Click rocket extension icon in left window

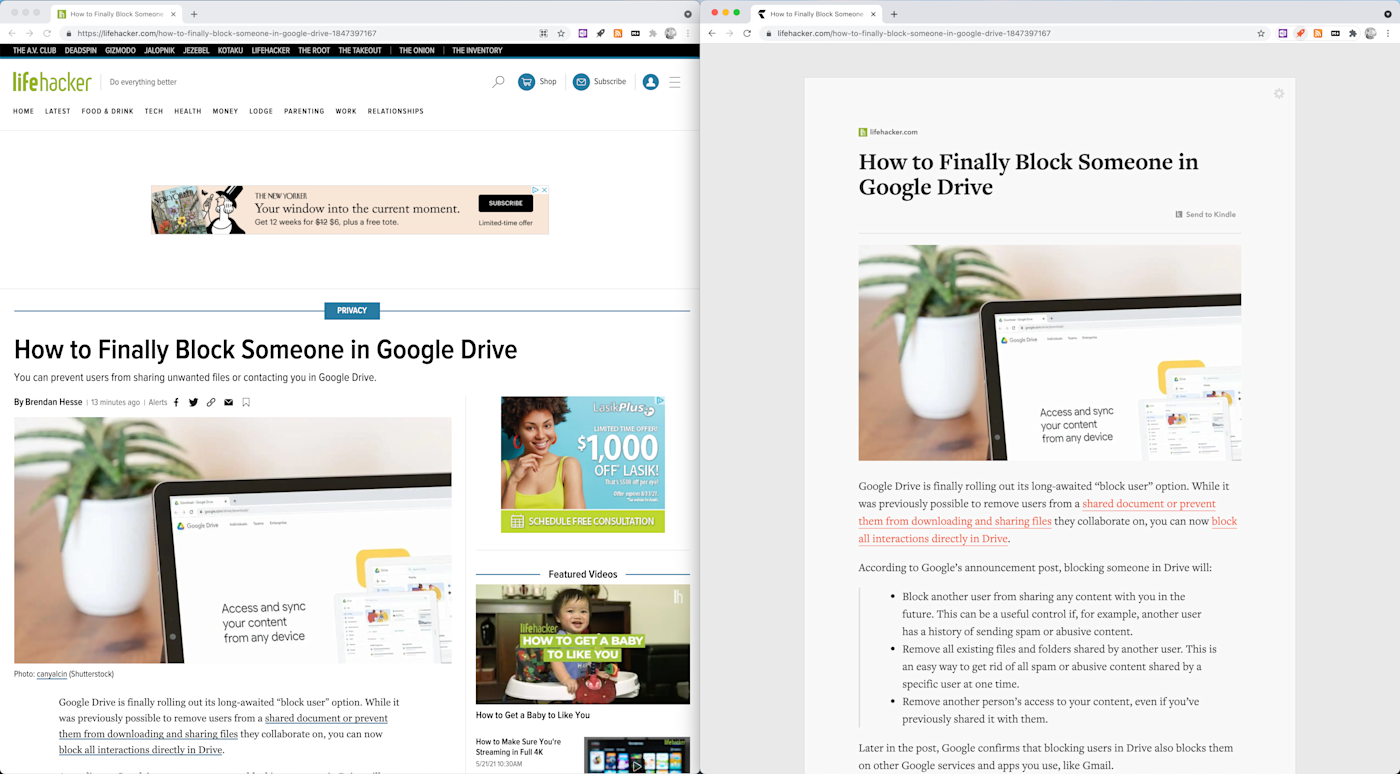[600, 33]
